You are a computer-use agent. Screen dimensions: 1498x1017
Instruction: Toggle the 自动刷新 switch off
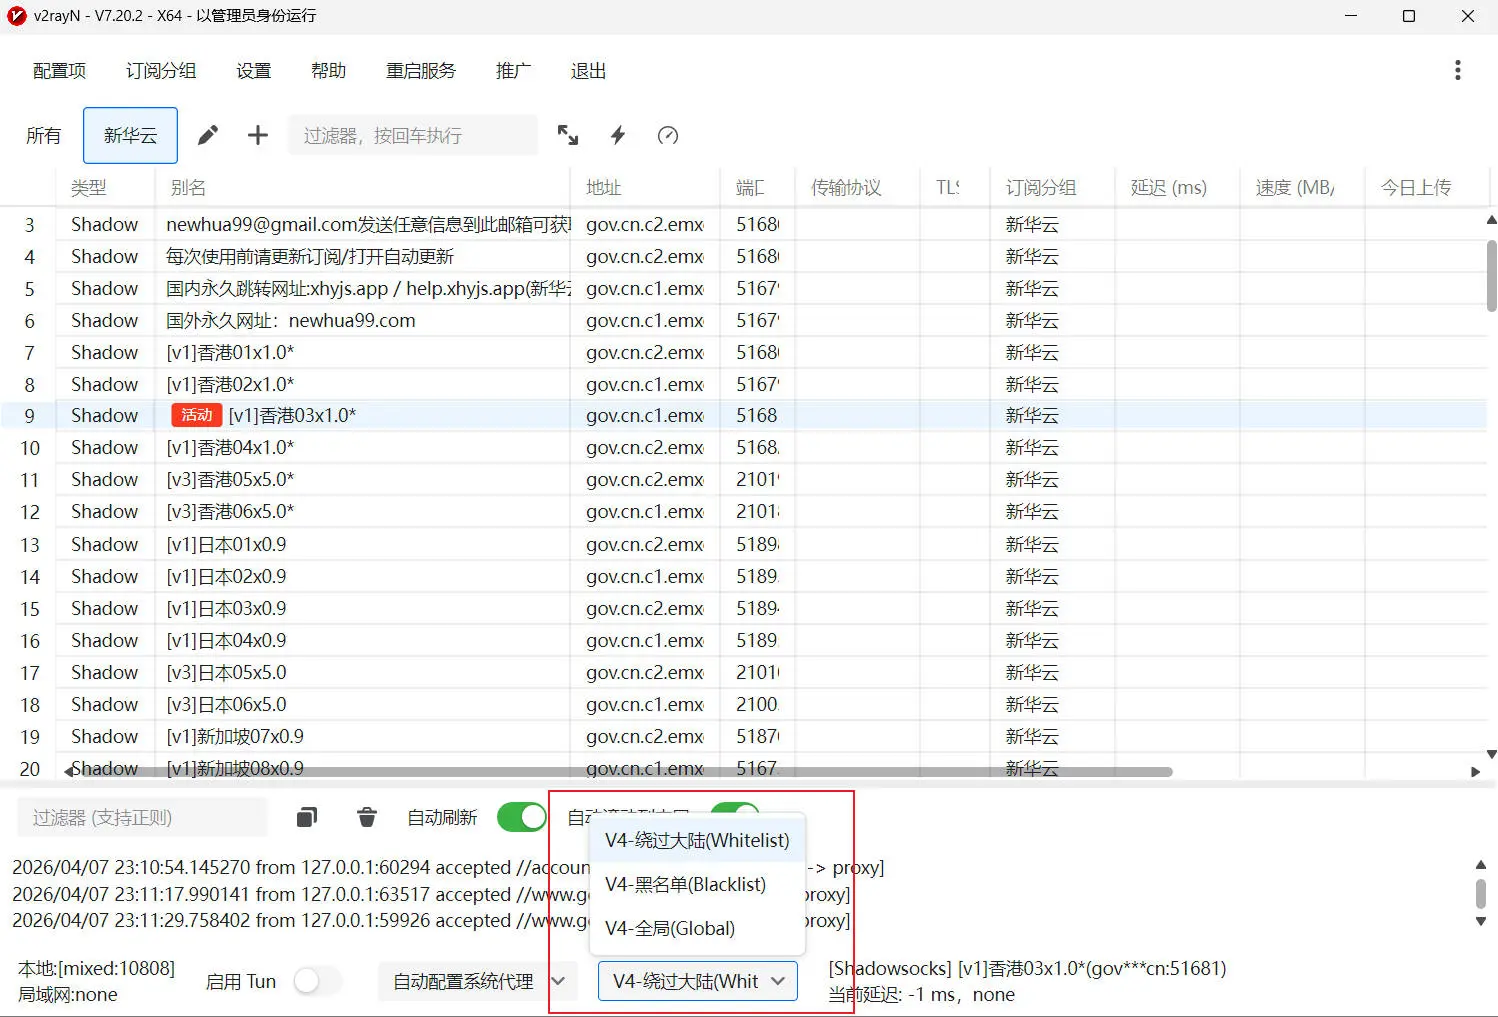click(x=521, y=817)
